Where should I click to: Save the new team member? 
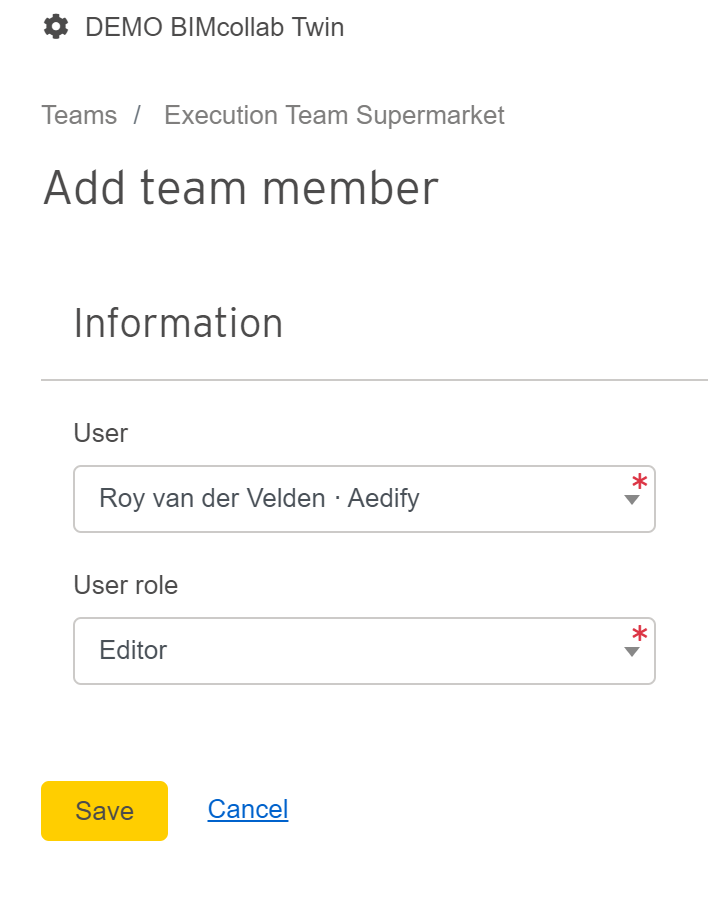coord(105,811)
